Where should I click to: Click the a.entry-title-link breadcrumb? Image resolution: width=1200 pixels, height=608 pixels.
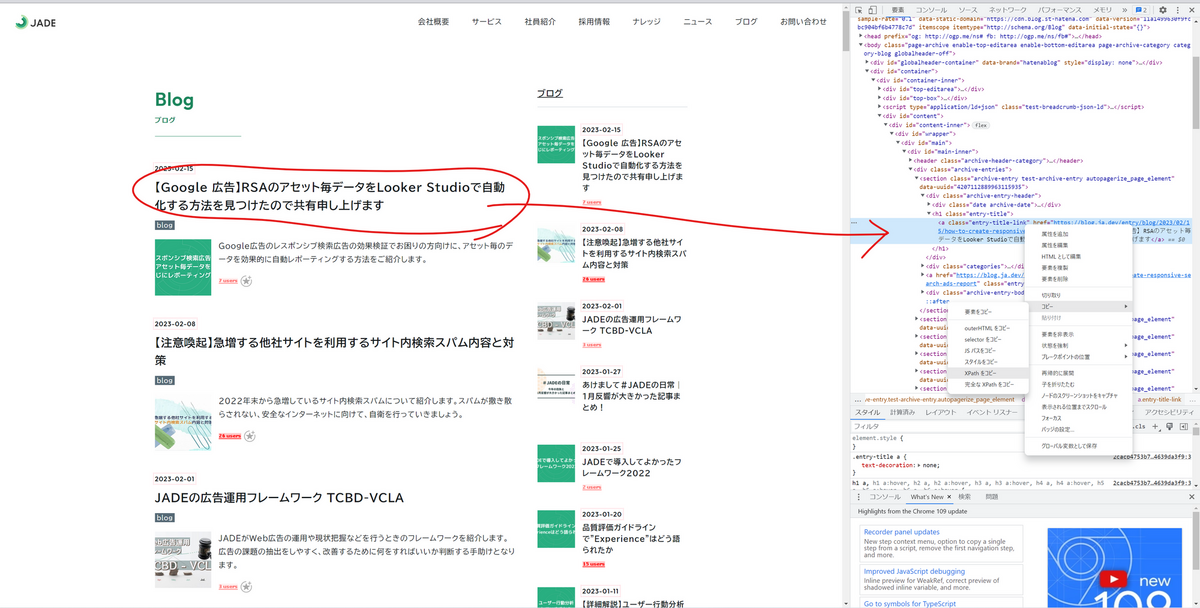1161,398
